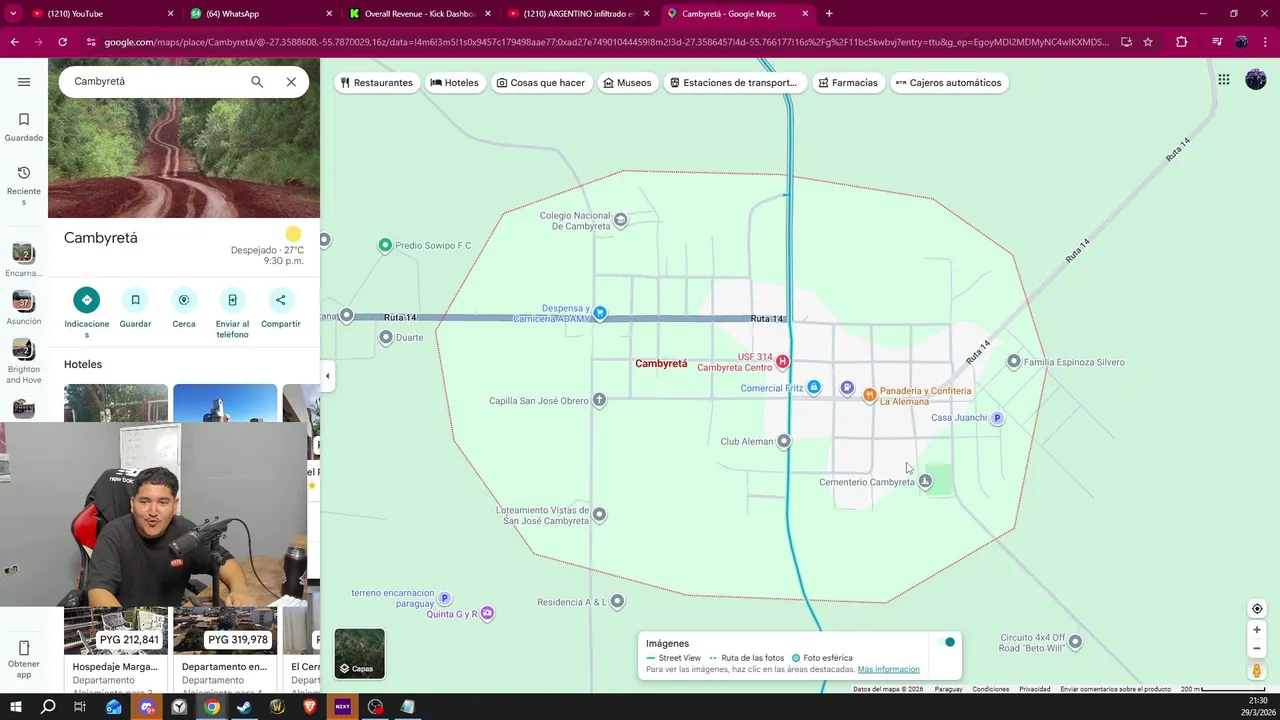Clear the Cambyretá search box

[291, 82]
